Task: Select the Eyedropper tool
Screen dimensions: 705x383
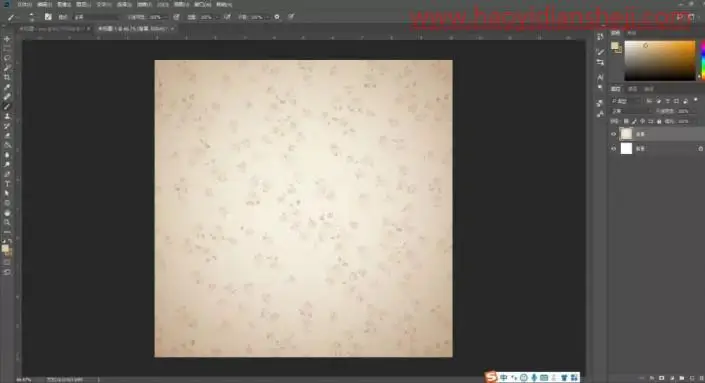Action: click(7, 87)
